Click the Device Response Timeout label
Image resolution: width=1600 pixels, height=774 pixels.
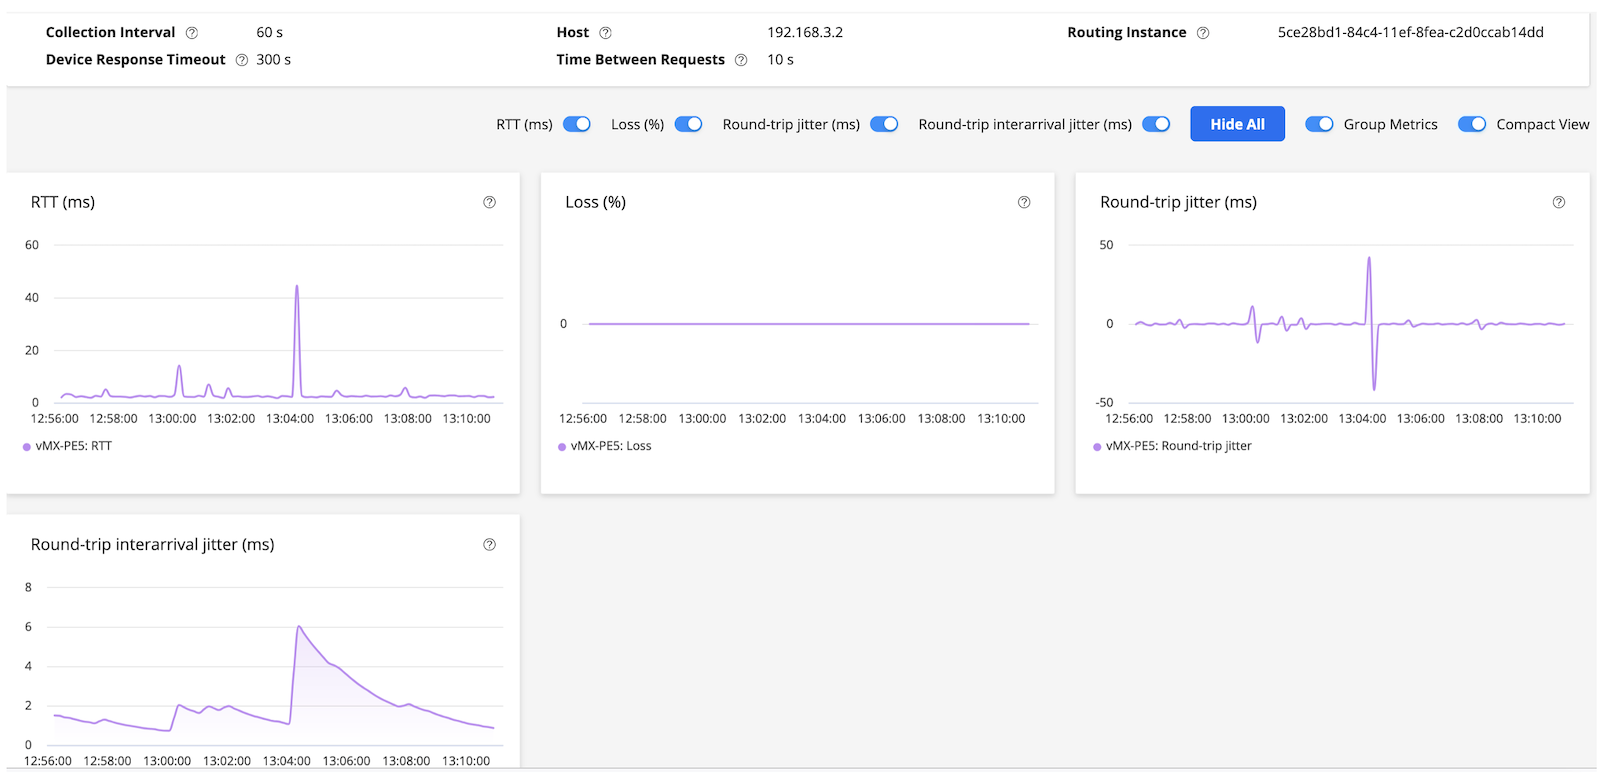click(136, 60)
